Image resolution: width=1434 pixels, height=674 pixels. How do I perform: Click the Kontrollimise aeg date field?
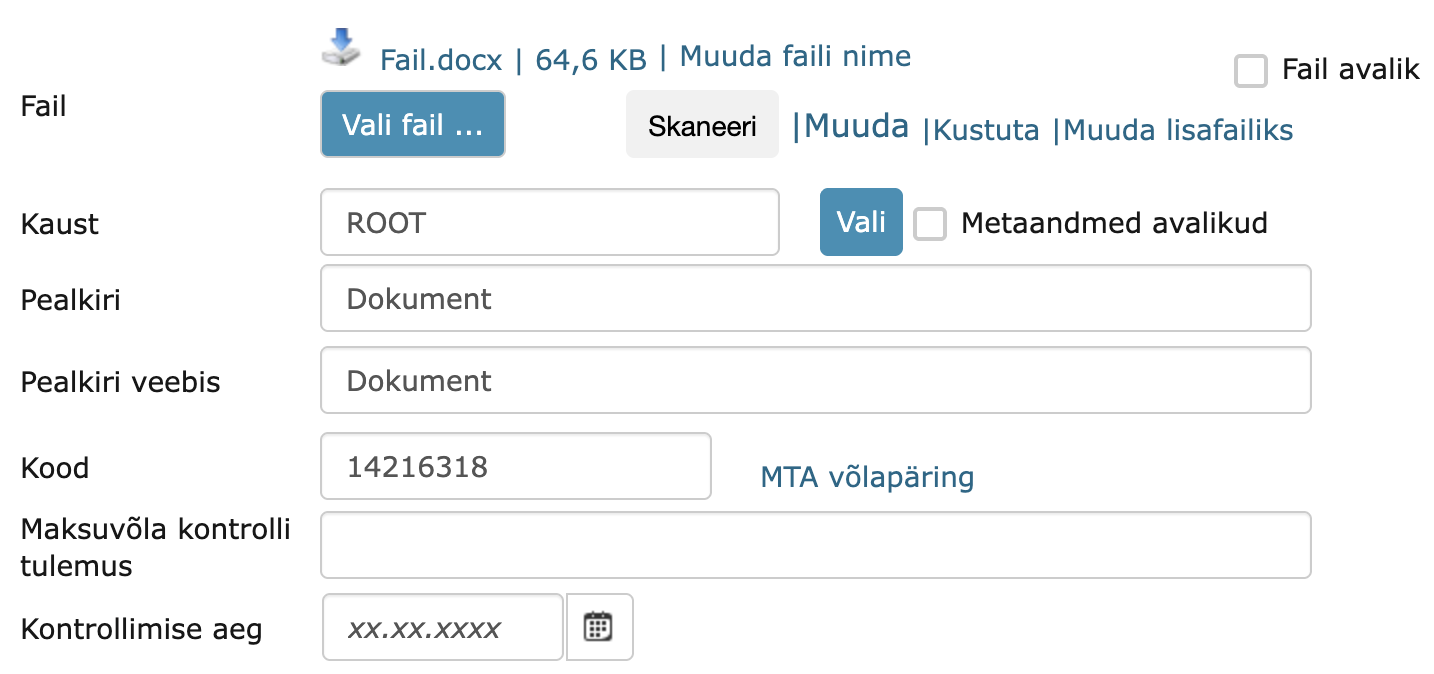443,627
